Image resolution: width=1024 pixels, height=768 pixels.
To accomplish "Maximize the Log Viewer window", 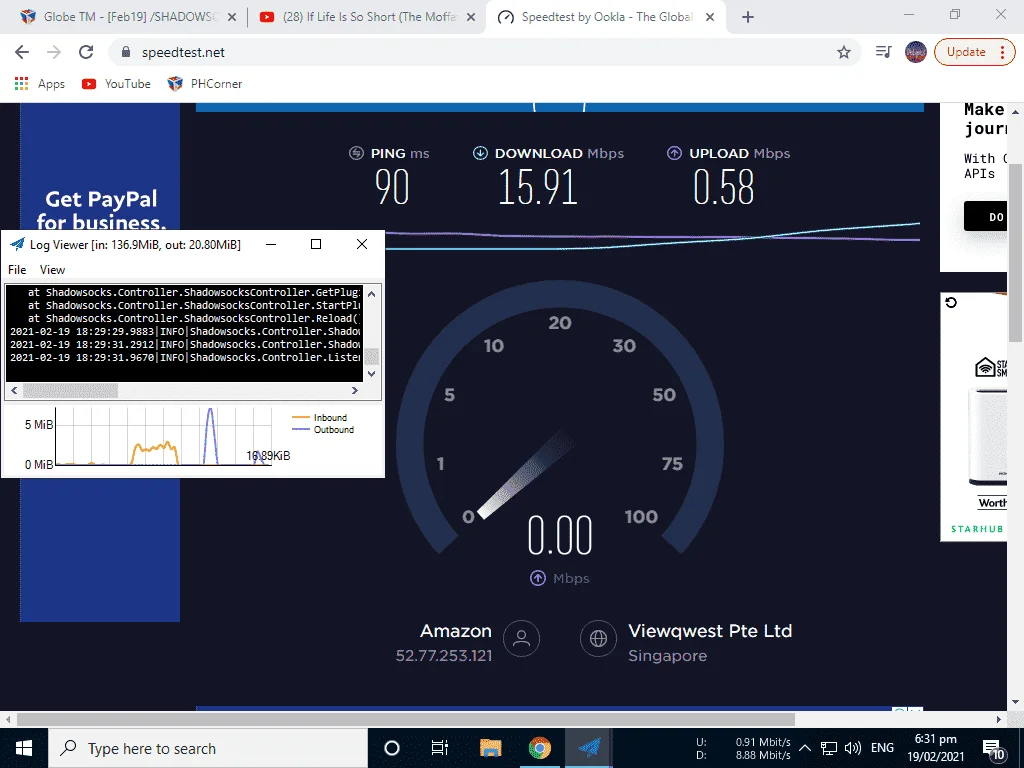I will click(316, 244).
